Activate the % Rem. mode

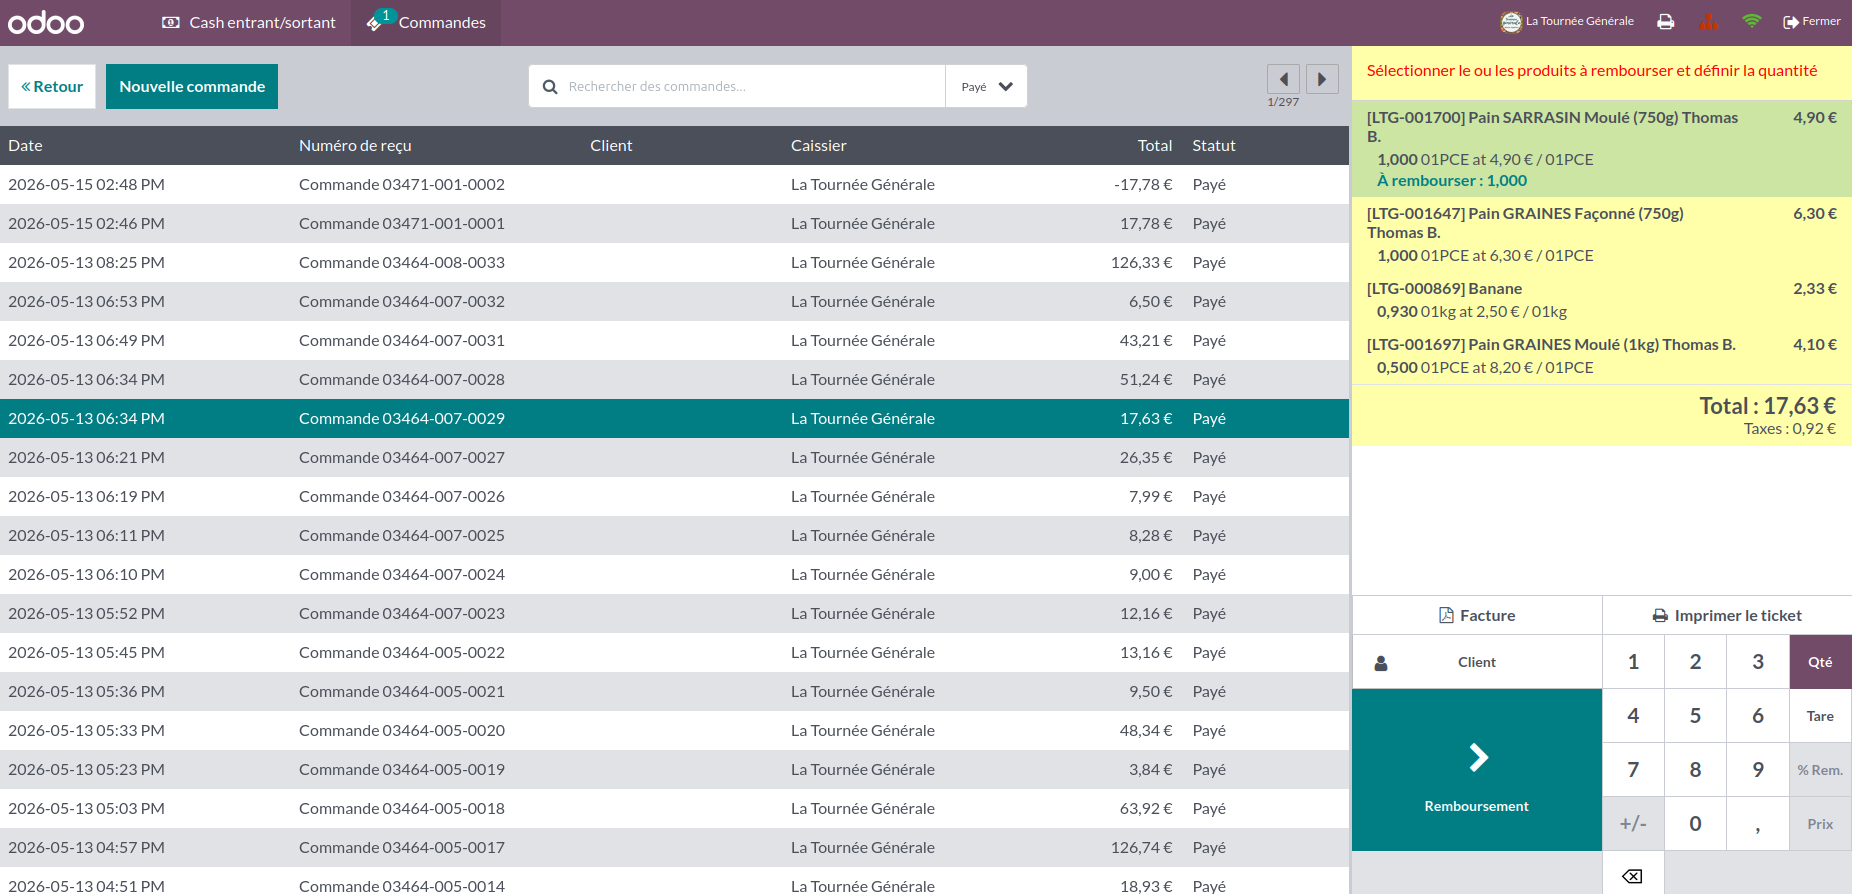(1821, 770)
